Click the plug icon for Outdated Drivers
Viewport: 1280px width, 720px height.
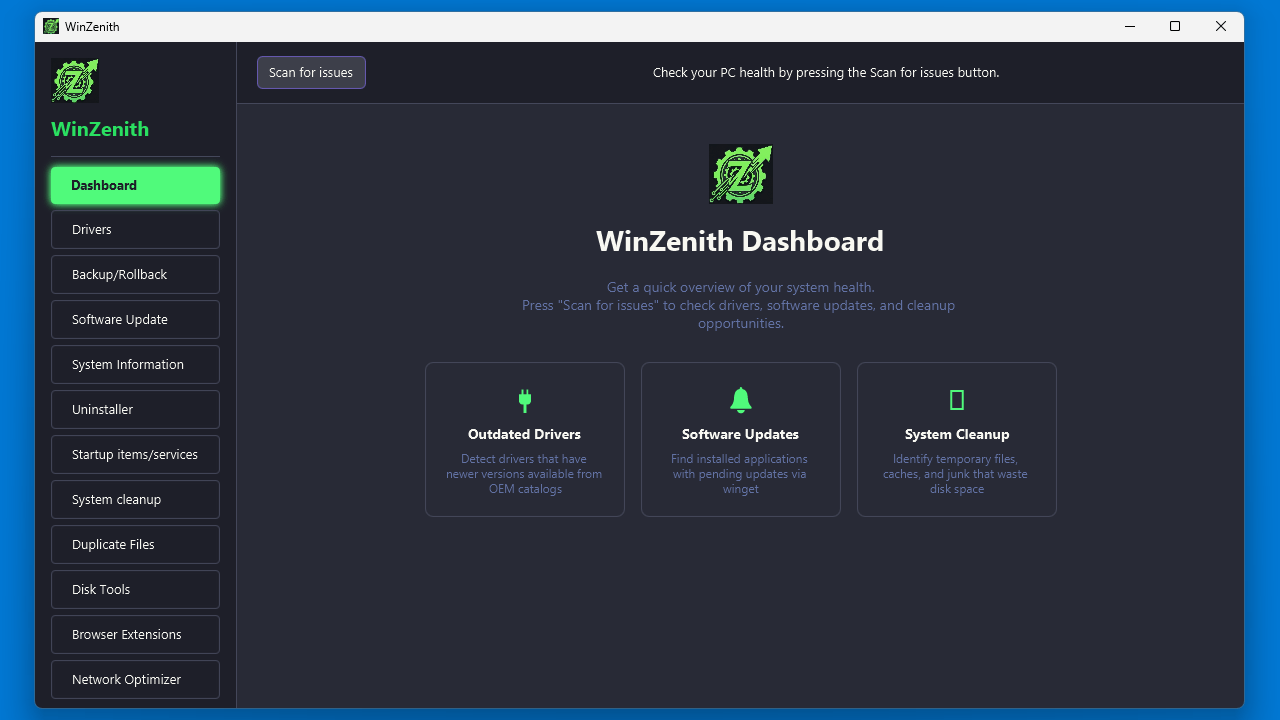(x=525, y=401)
